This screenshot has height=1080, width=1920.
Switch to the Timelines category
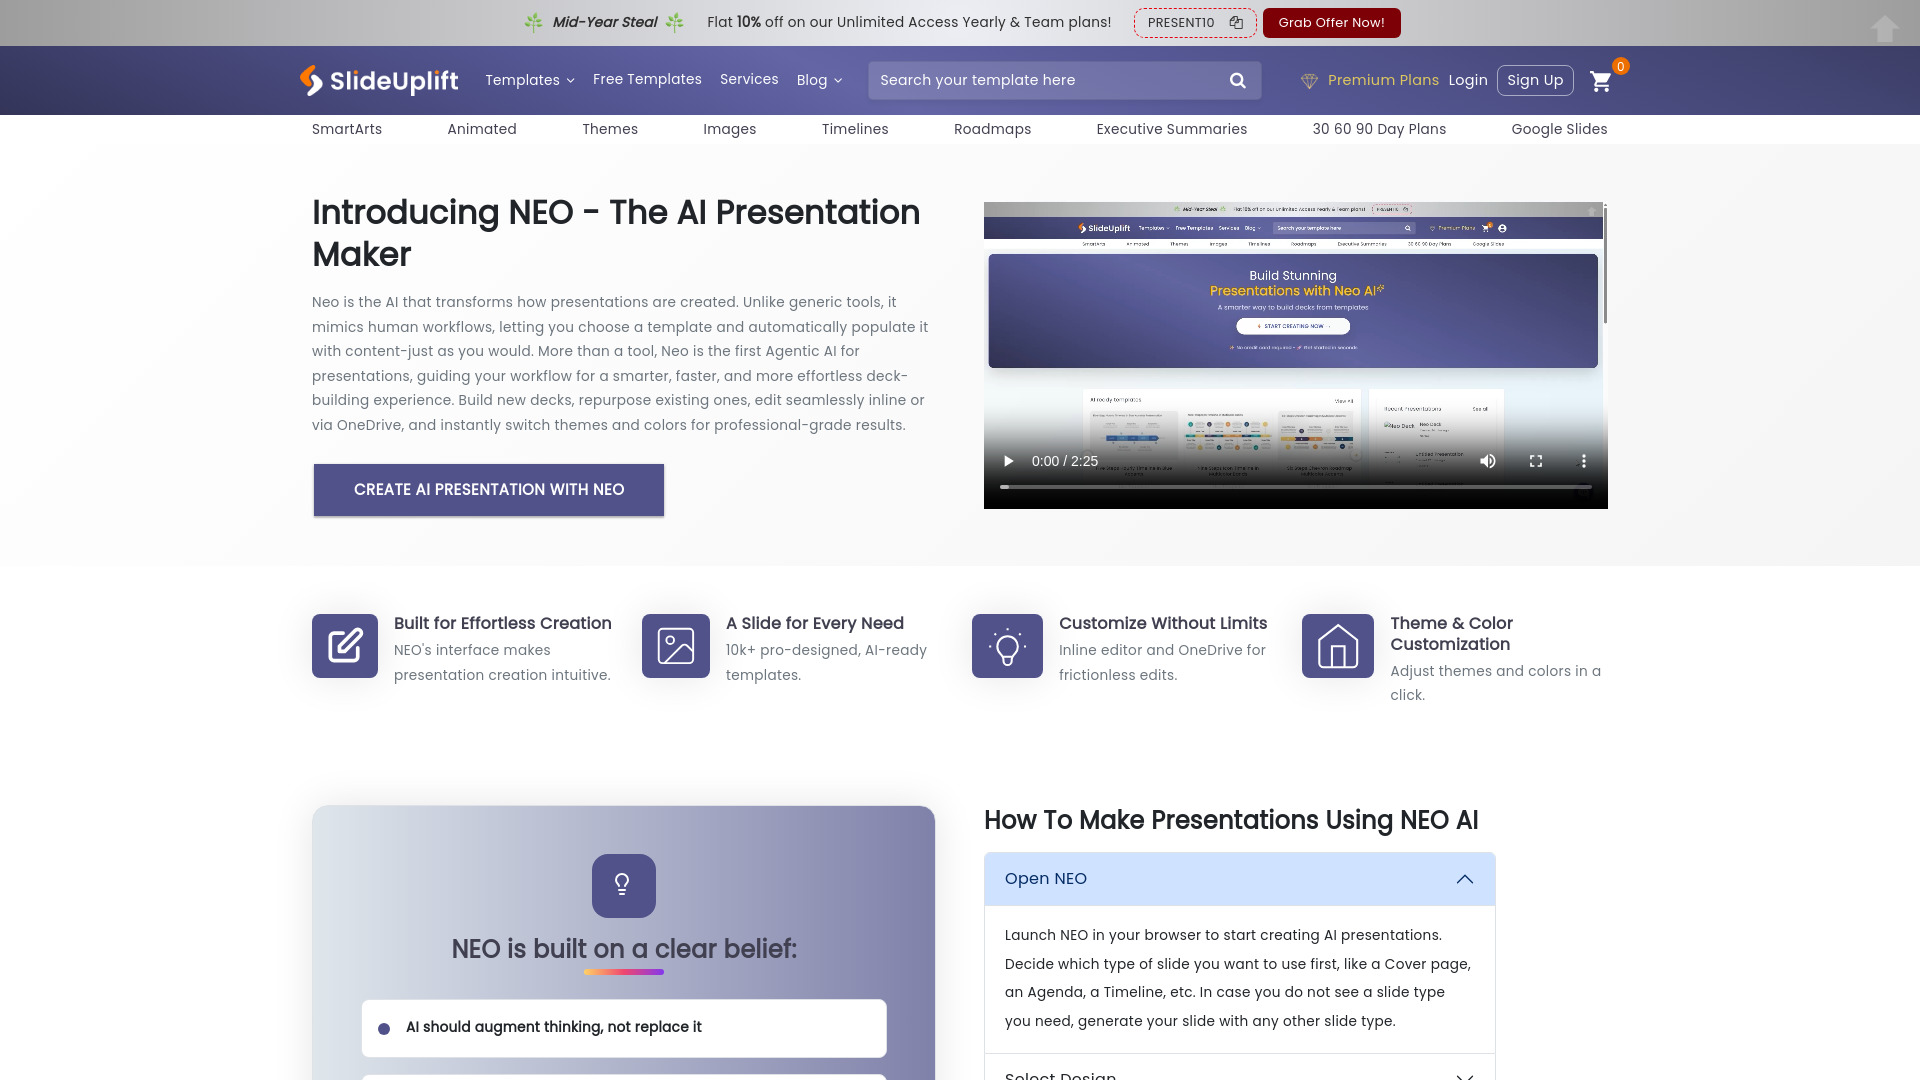pos(855,129)
